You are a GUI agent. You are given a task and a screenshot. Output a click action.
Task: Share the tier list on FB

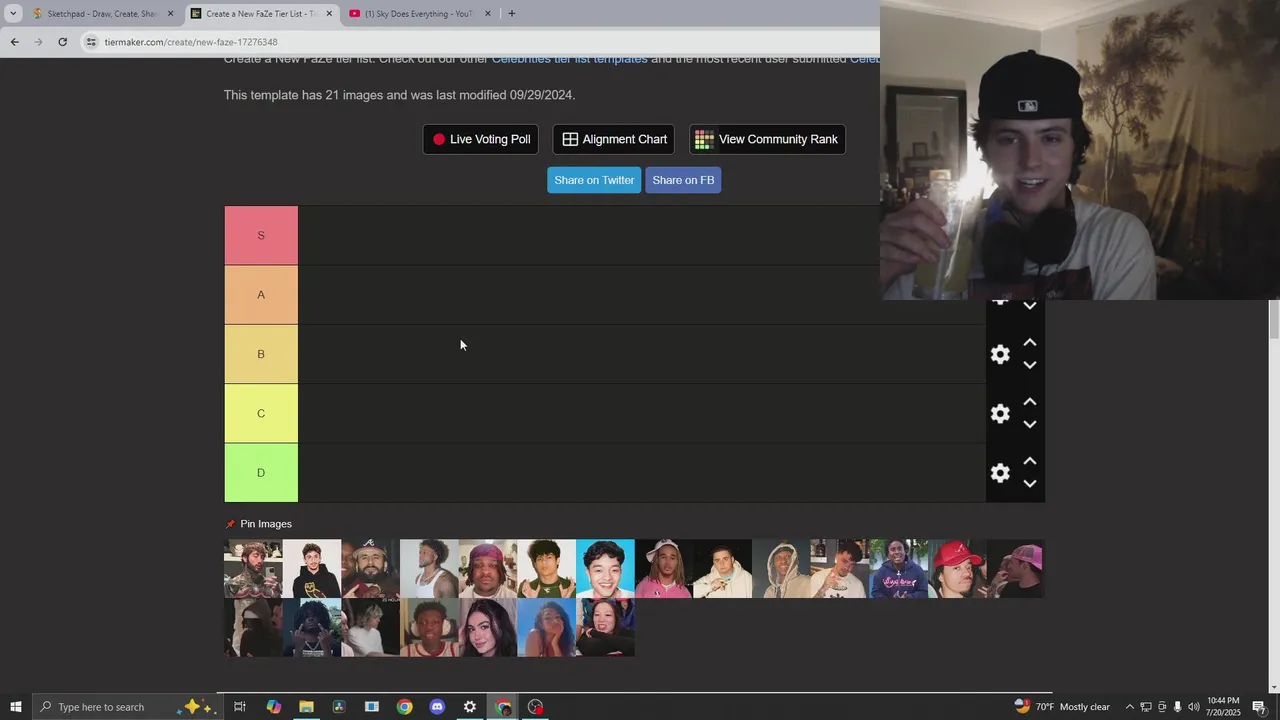[x=683, y=180]
